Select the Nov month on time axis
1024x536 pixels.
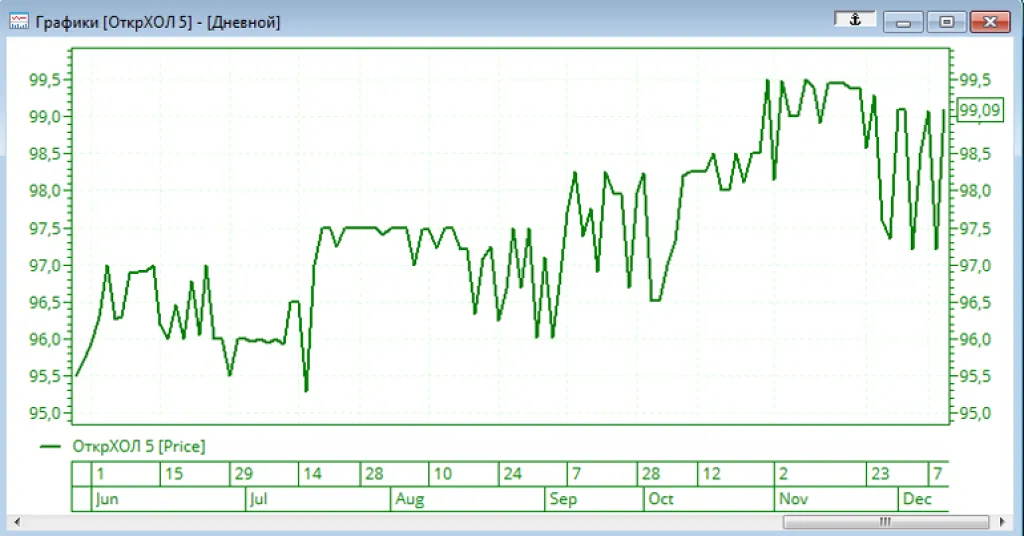pyautogui.click(x=793, y=499)
